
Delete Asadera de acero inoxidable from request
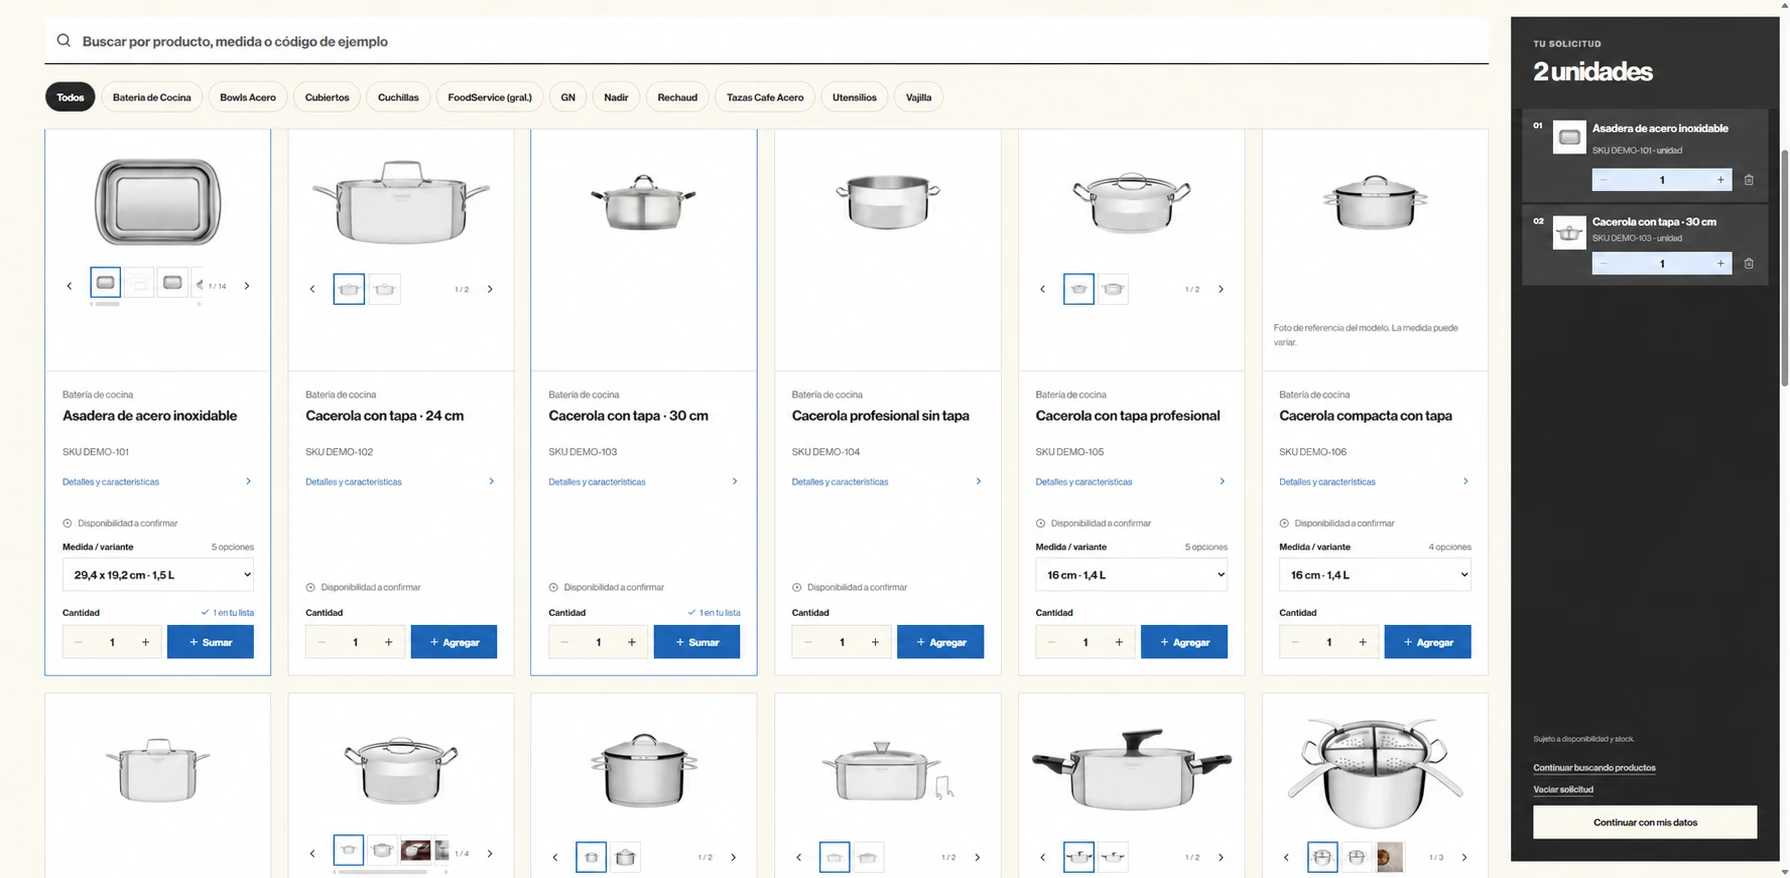click(1748, 180)
